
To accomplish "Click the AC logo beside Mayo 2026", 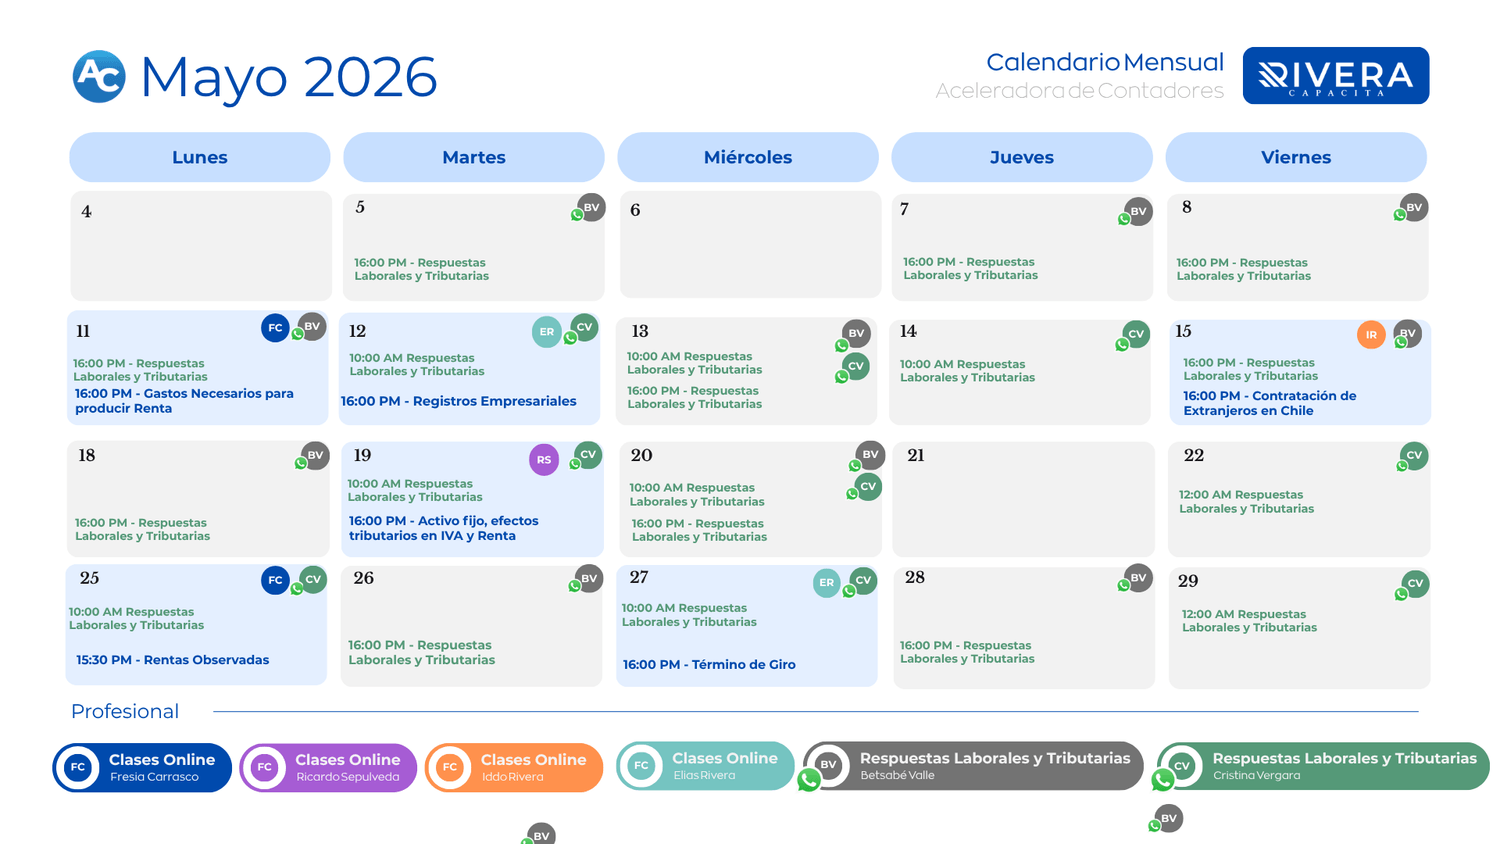I will pyautogui.click(x=99, y=76).
